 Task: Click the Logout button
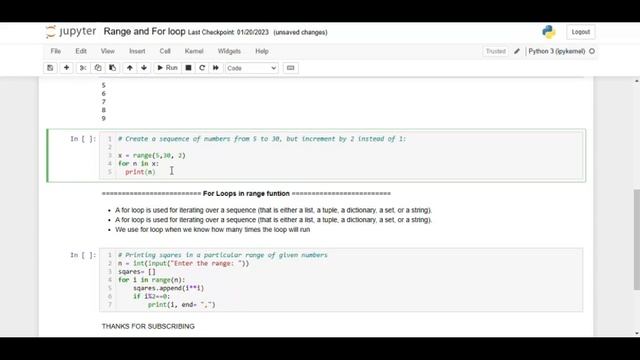580,32
